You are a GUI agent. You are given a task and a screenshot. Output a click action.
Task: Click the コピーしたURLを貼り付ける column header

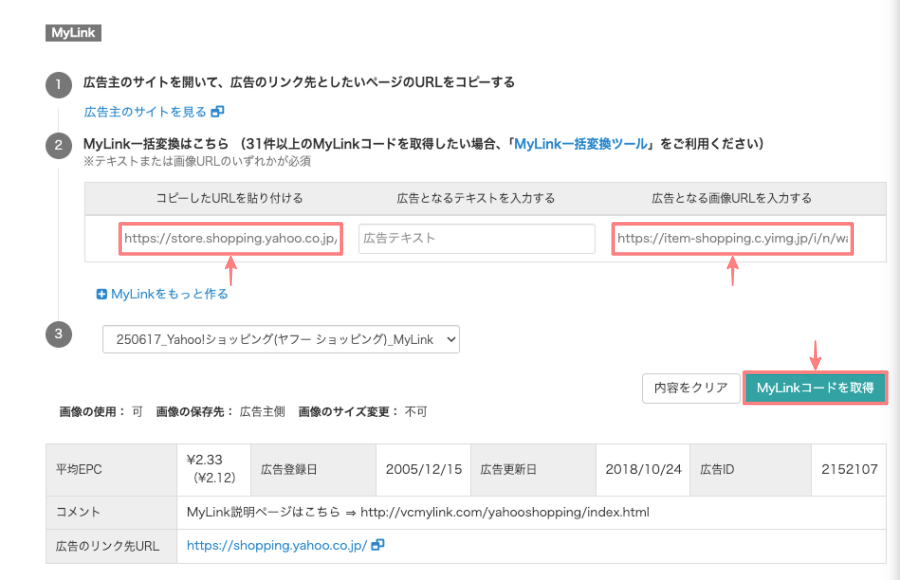point(230,199)
